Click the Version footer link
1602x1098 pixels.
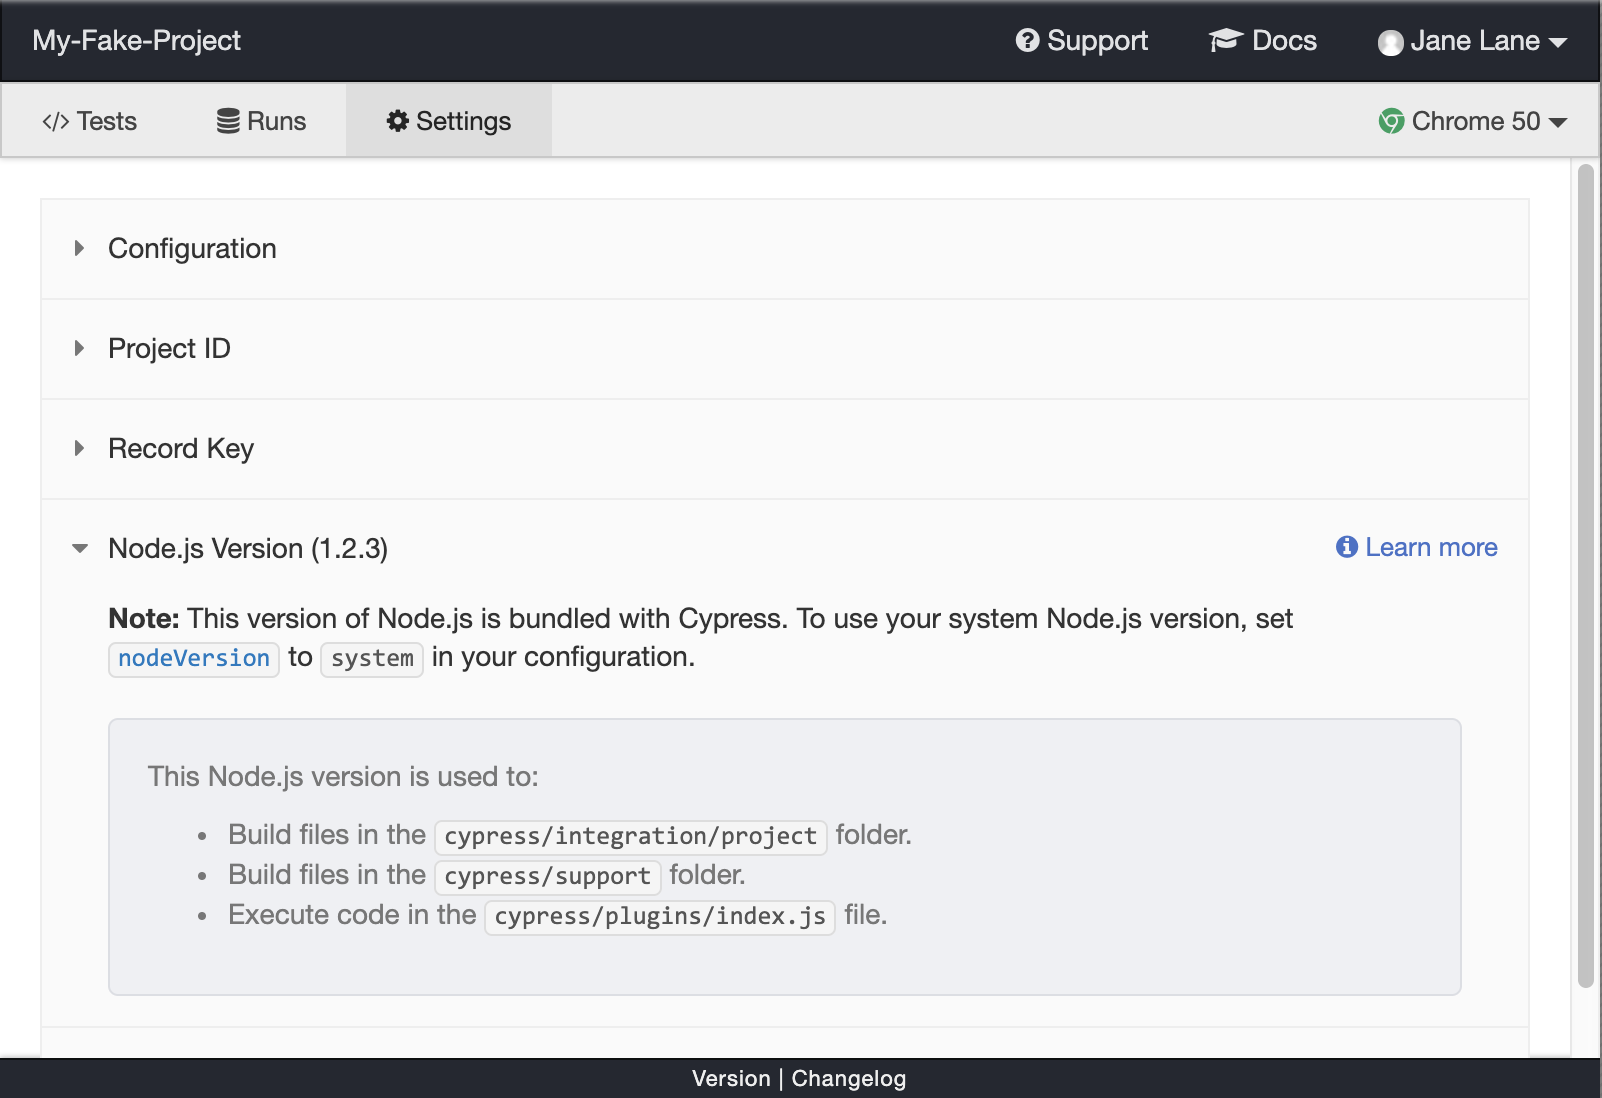tap(731, 1079)
